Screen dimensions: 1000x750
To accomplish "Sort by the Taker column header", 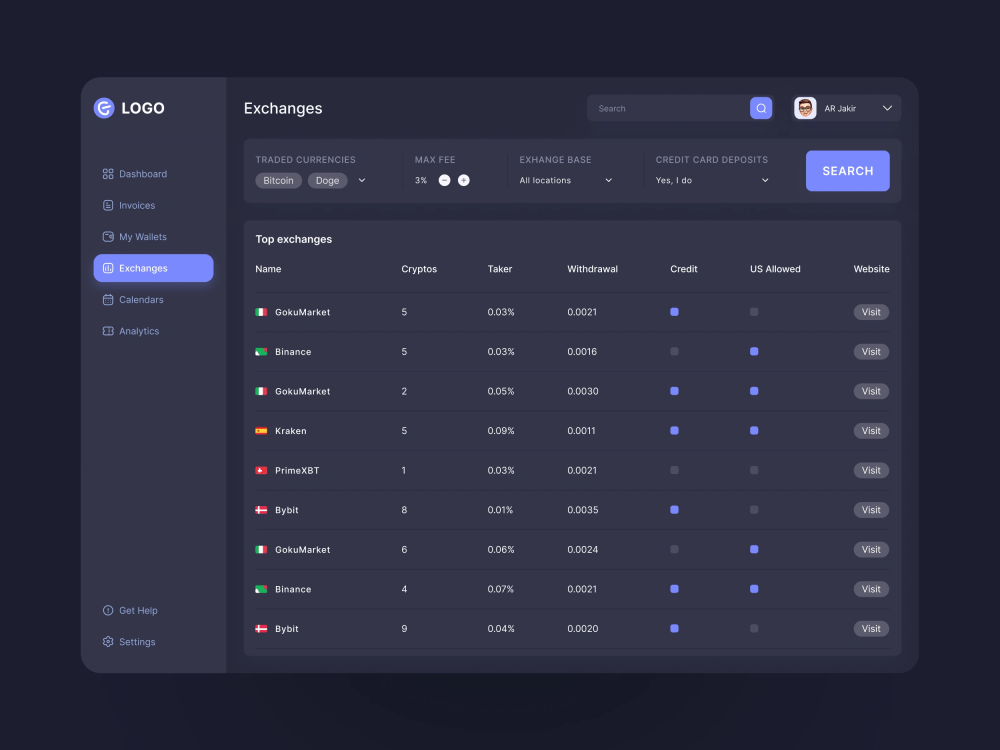I will 500,269.
